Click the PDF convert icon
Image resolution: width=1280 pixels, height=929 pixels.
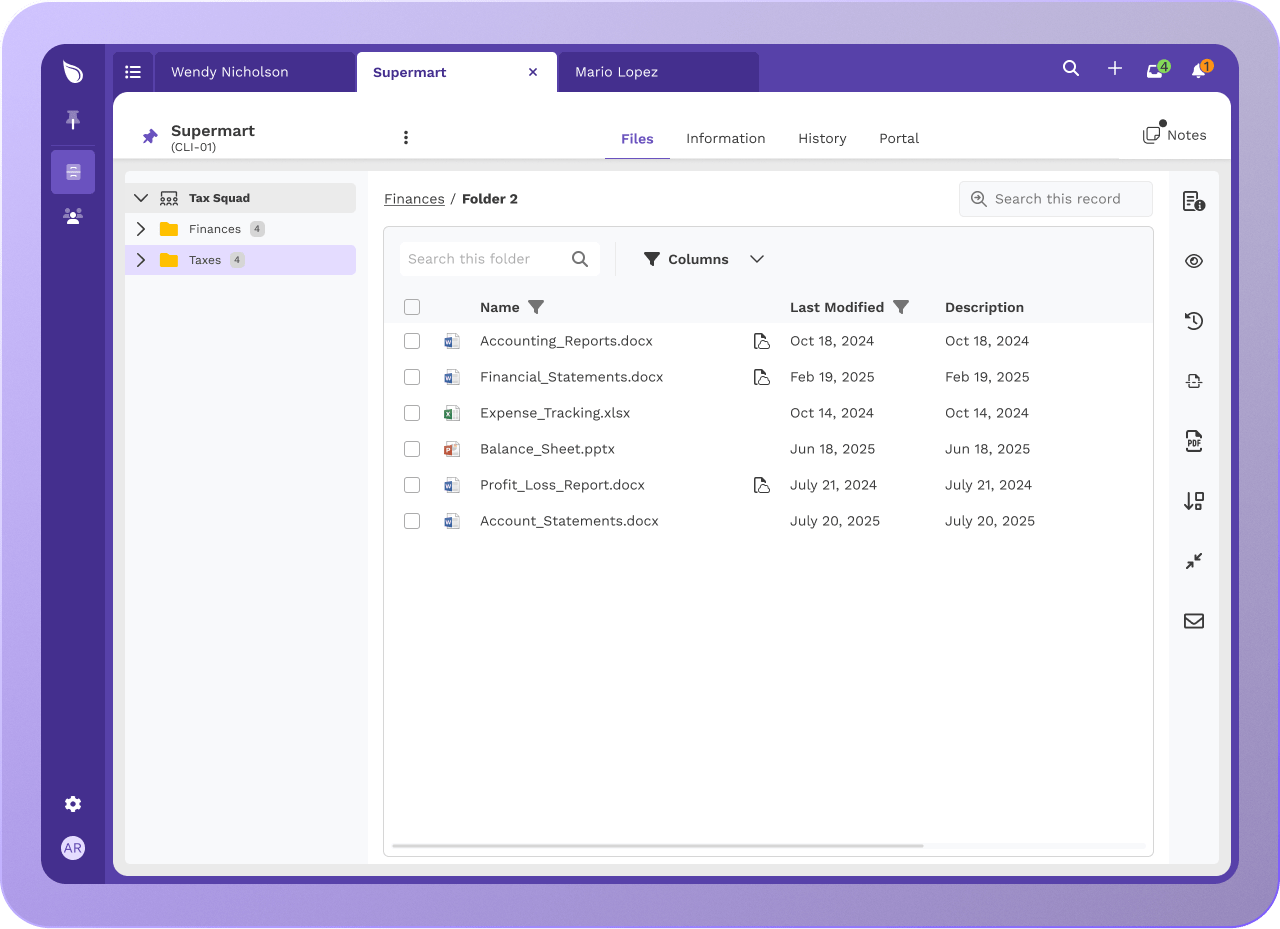click(1194, 441)
